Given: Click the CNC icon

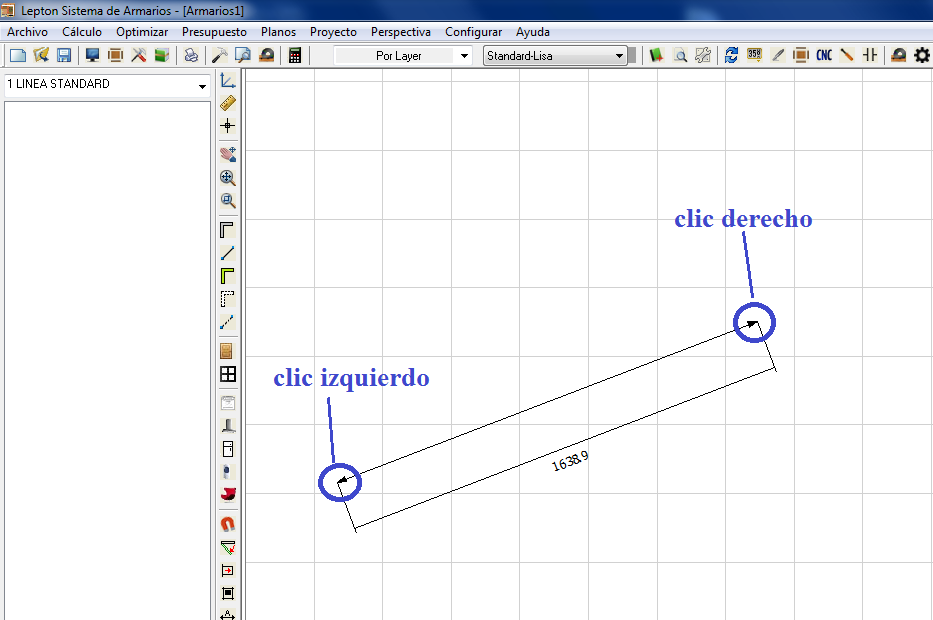Looking at the screenshot, I should (x=824, y=55).
